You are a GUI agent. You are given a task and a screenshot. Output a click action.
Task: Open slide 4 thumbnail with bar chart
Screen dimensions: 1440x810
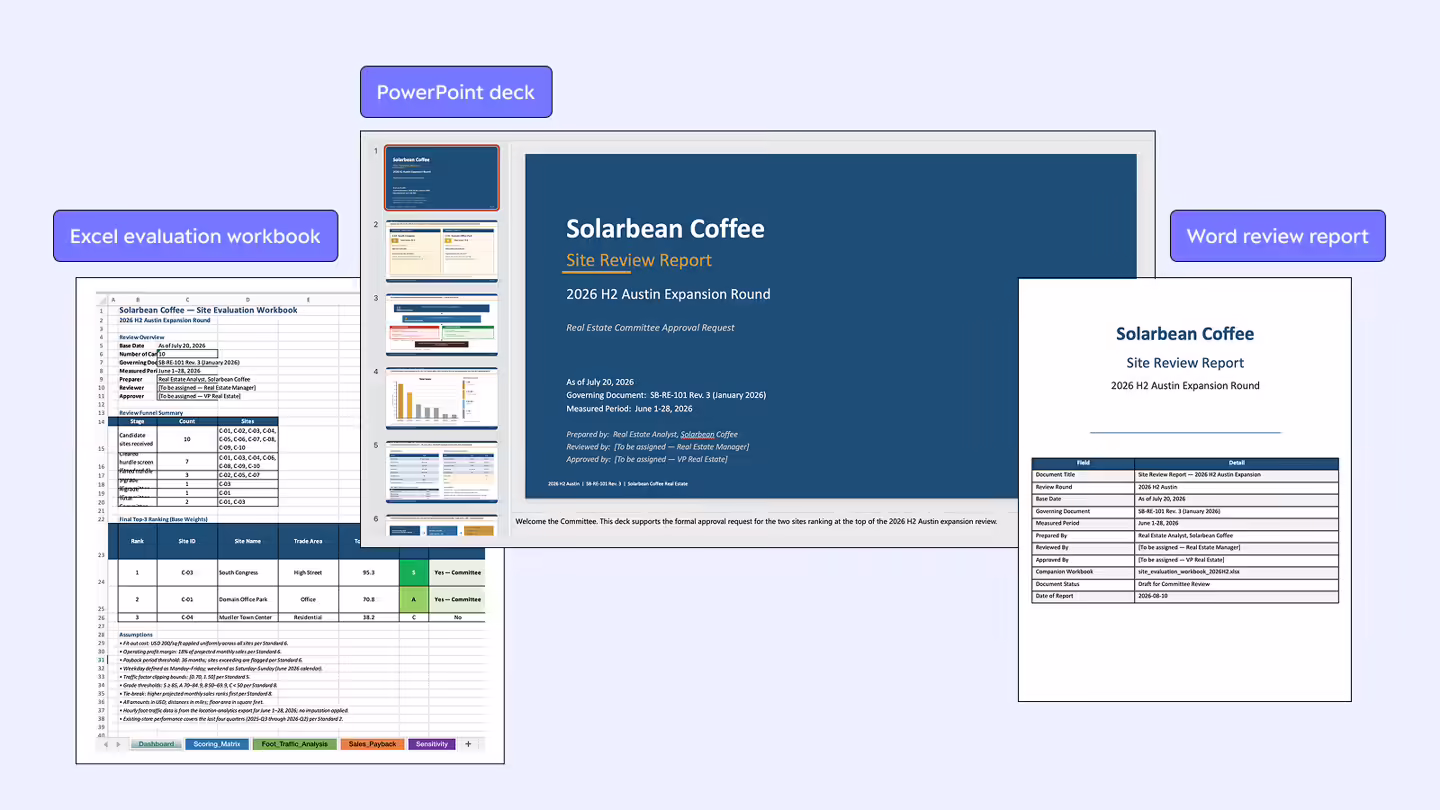[441, 398]
